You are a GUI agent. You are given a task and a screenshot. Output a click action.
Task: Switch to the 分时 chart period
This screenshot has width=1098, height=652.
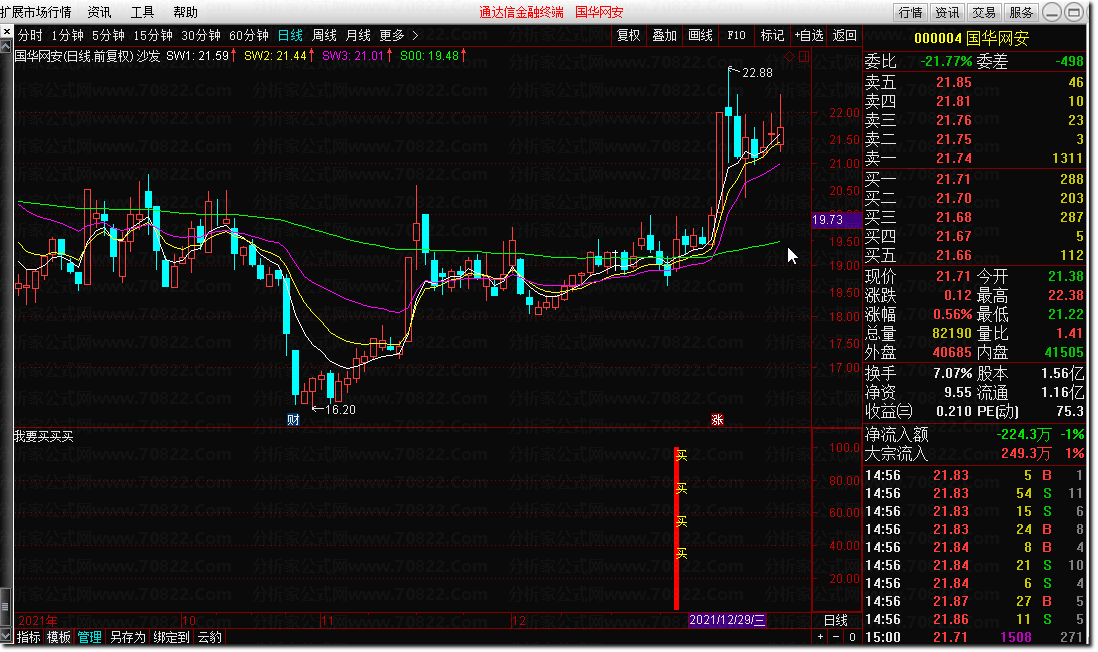pyautogui.click(x=30, y=35)
